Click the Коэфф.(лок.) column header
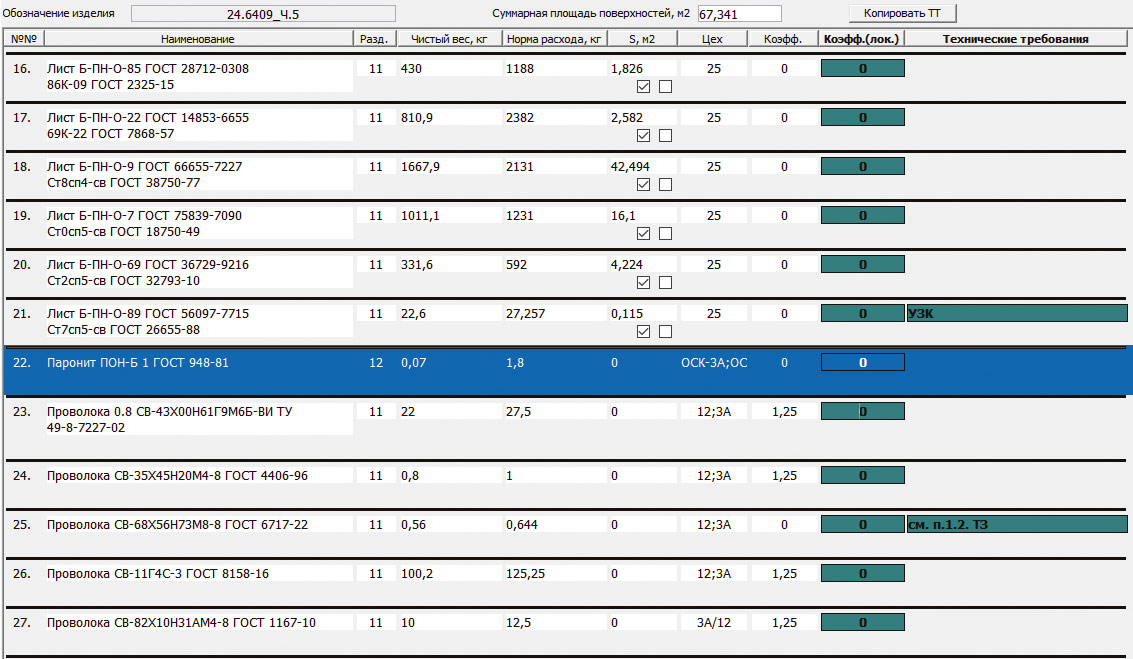Screen dimensions: 1133x659 [x=861, y=39]
